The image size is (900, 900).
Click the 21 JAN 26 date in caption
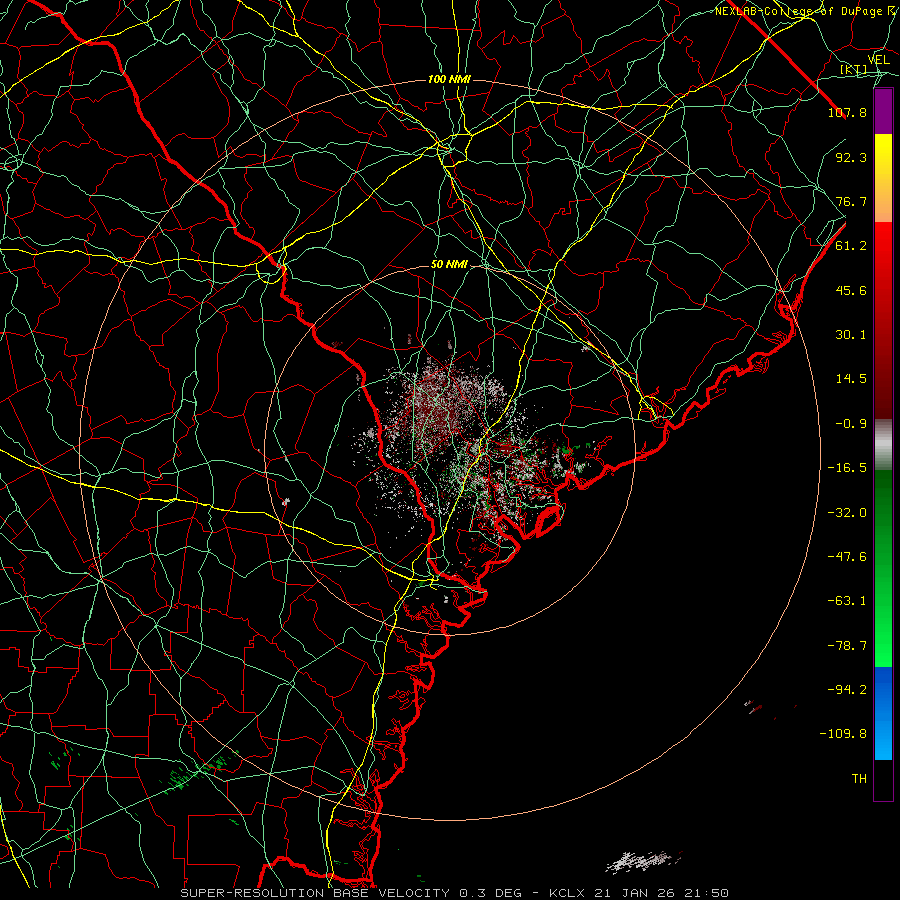[x=635, y=893]
